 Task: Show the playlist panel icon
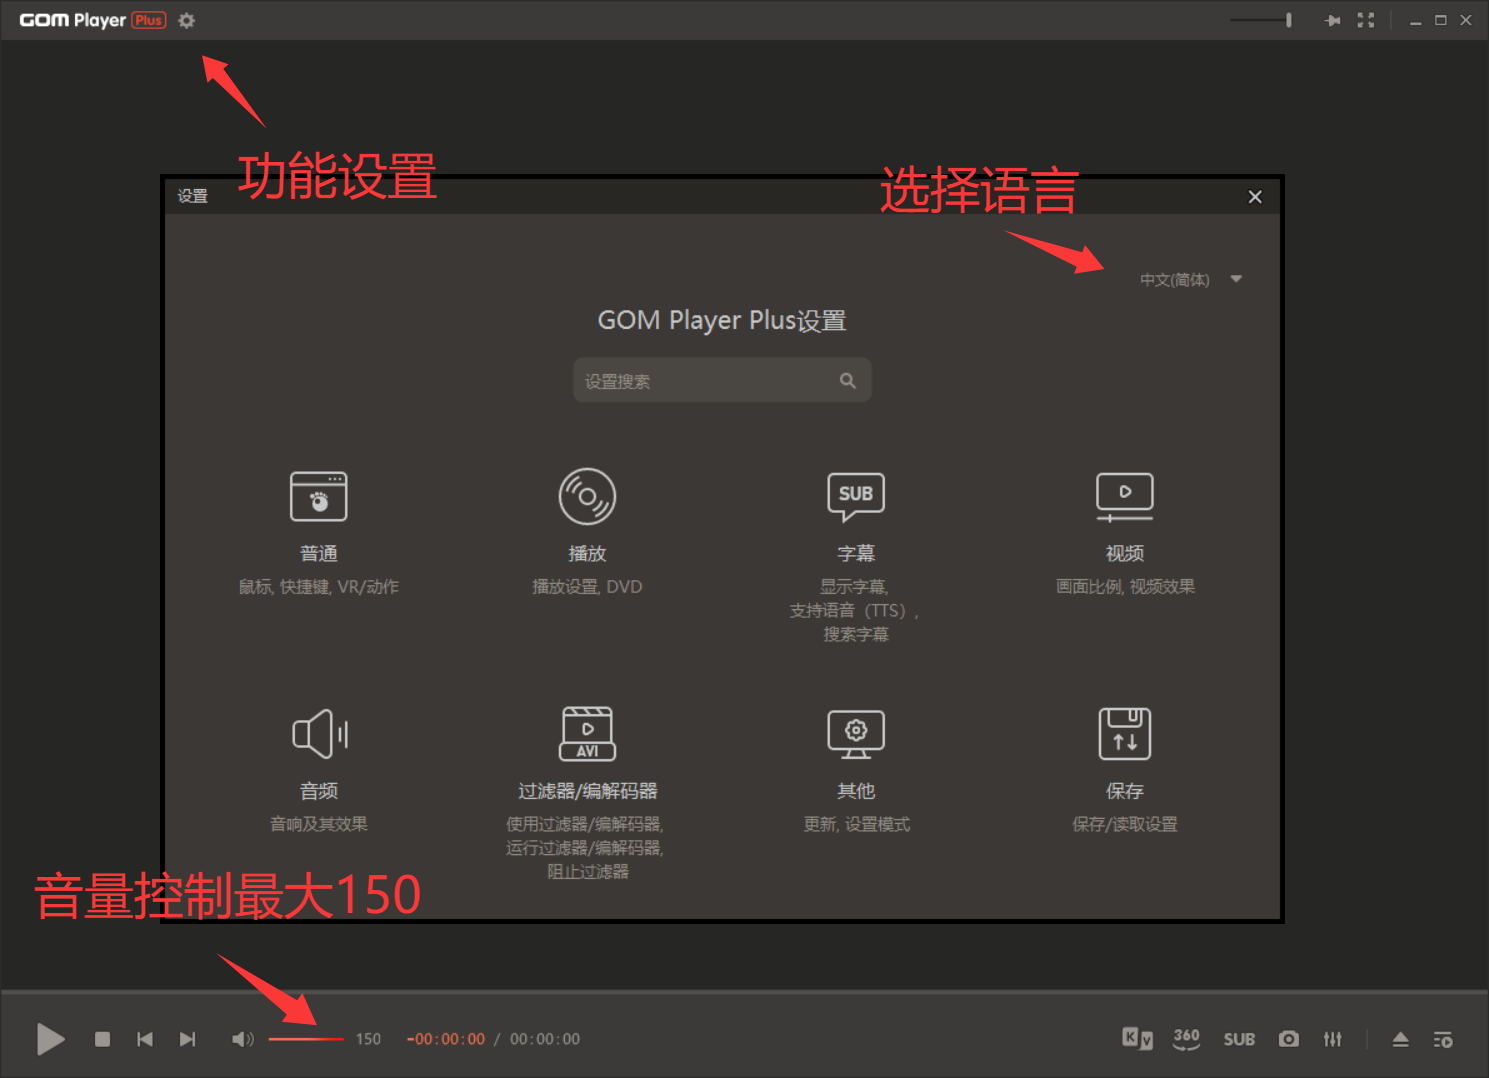click(x=1443, y=1040)
